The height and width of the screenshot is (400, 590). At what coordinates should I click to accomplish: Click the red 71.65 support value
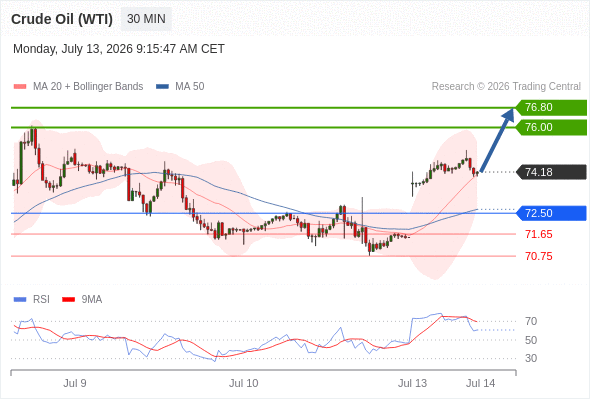coord(538,234)
